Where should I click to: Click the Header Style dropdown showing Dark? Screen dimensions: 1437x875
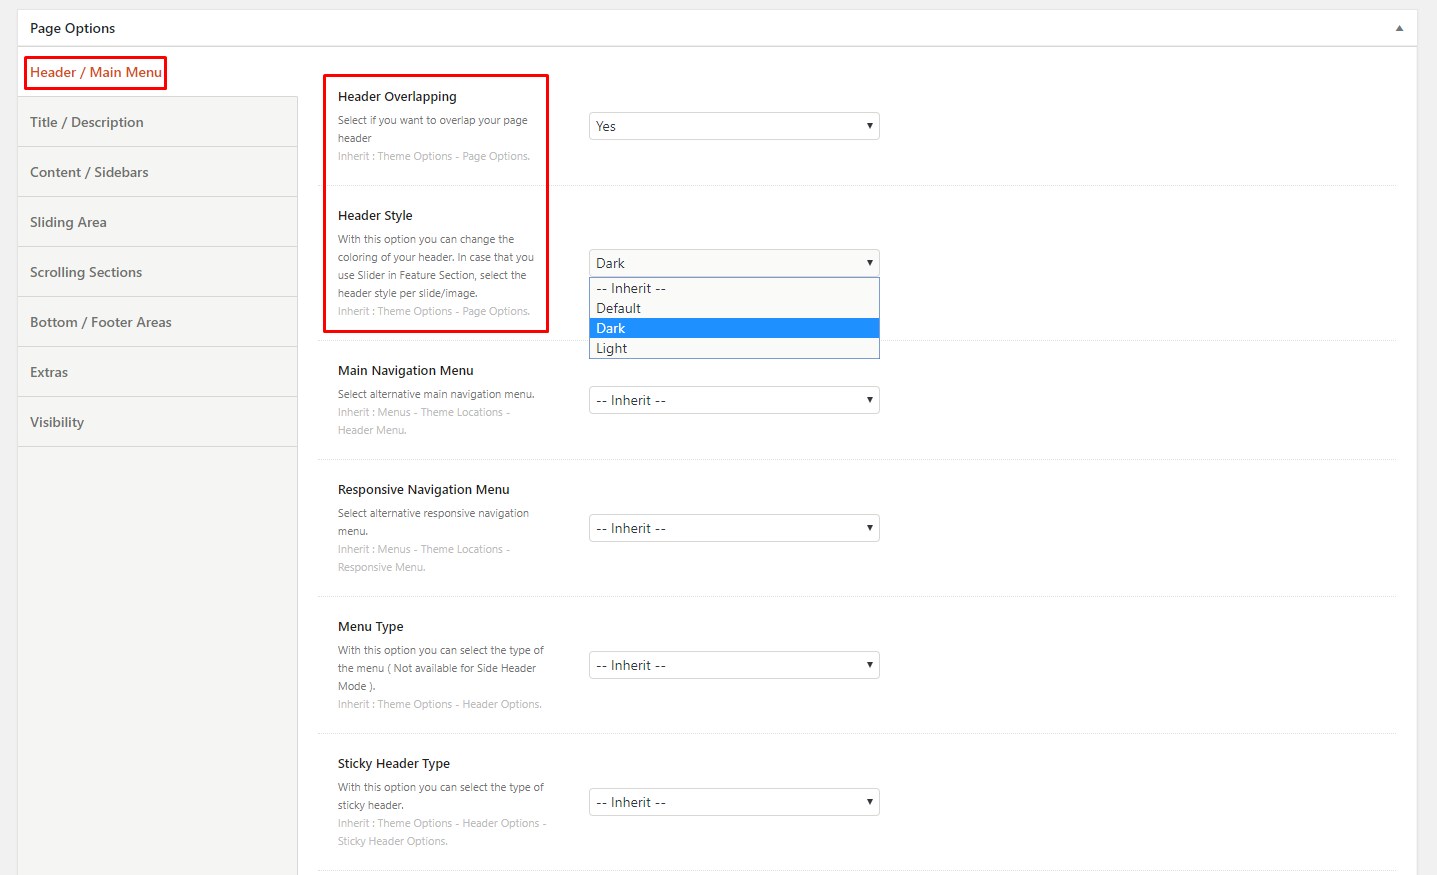click(734, 263)
